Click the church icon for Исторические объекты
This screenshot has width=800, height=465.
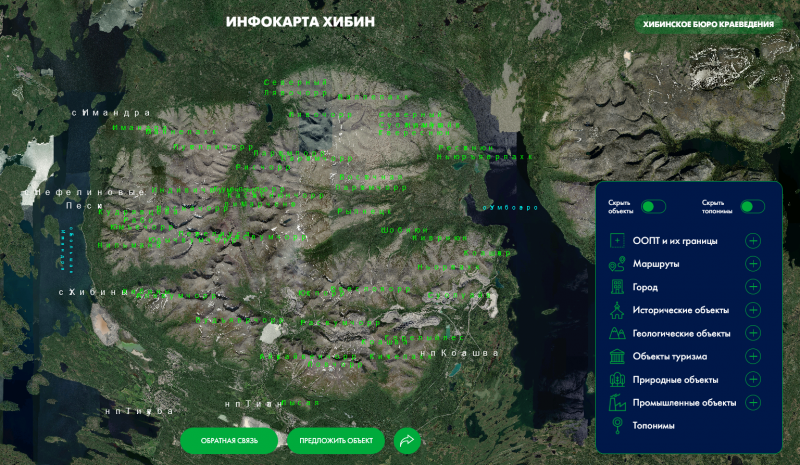pos(617,310)
